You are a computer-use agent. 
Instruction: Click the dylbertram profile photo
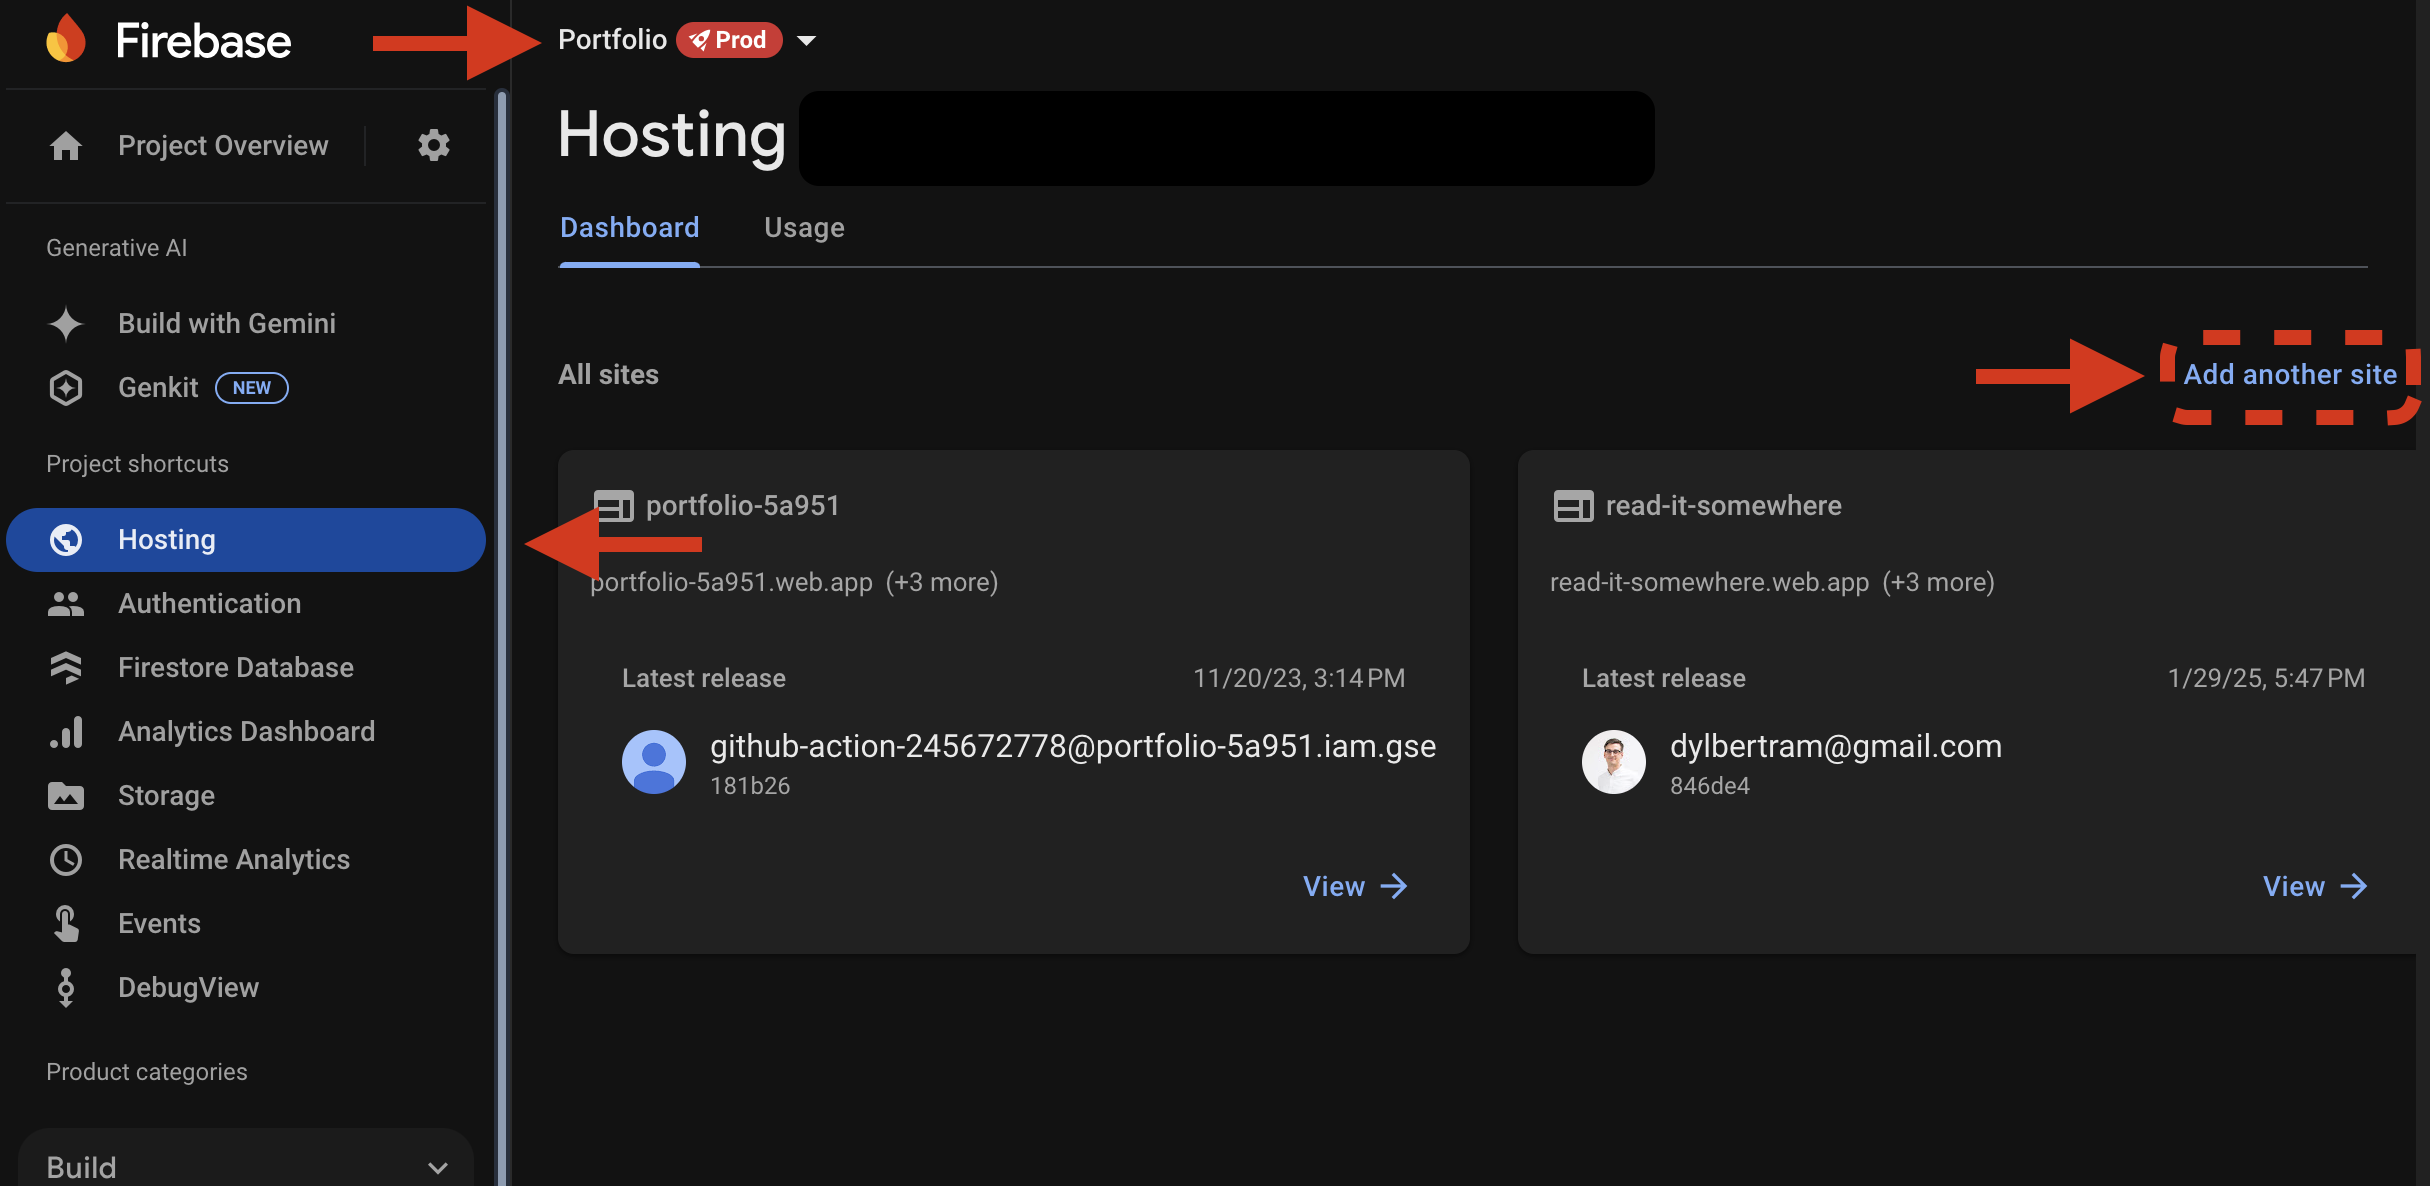tap(1614, 762)
